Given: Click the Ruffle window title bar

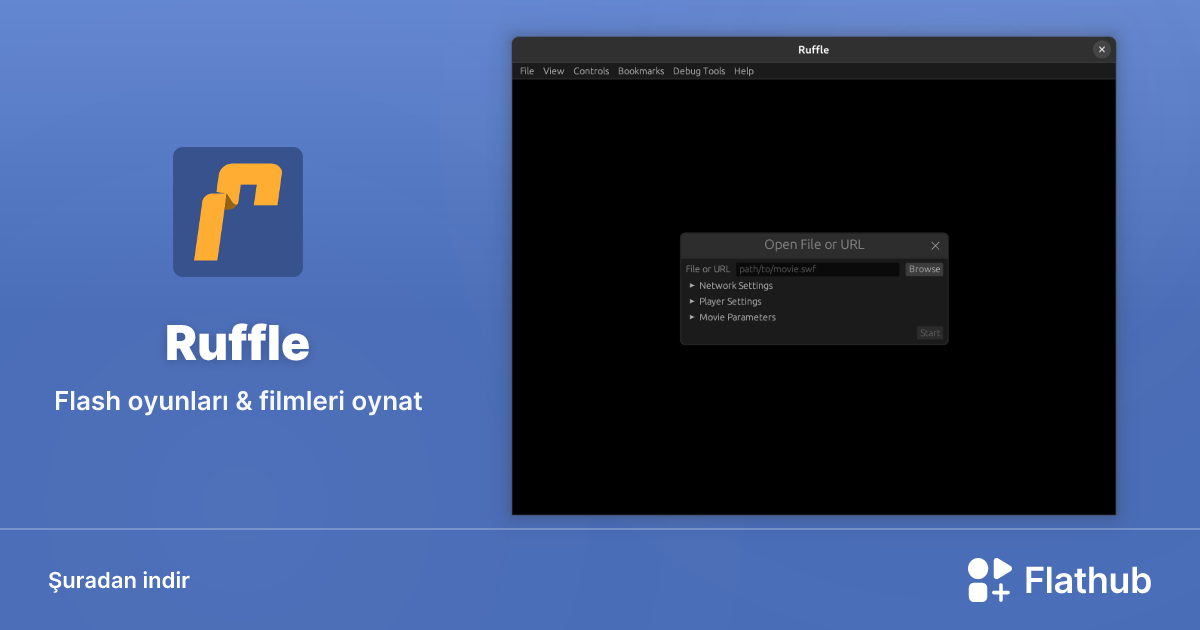Looking at the screenshot, I should click(x=813, y=49).
